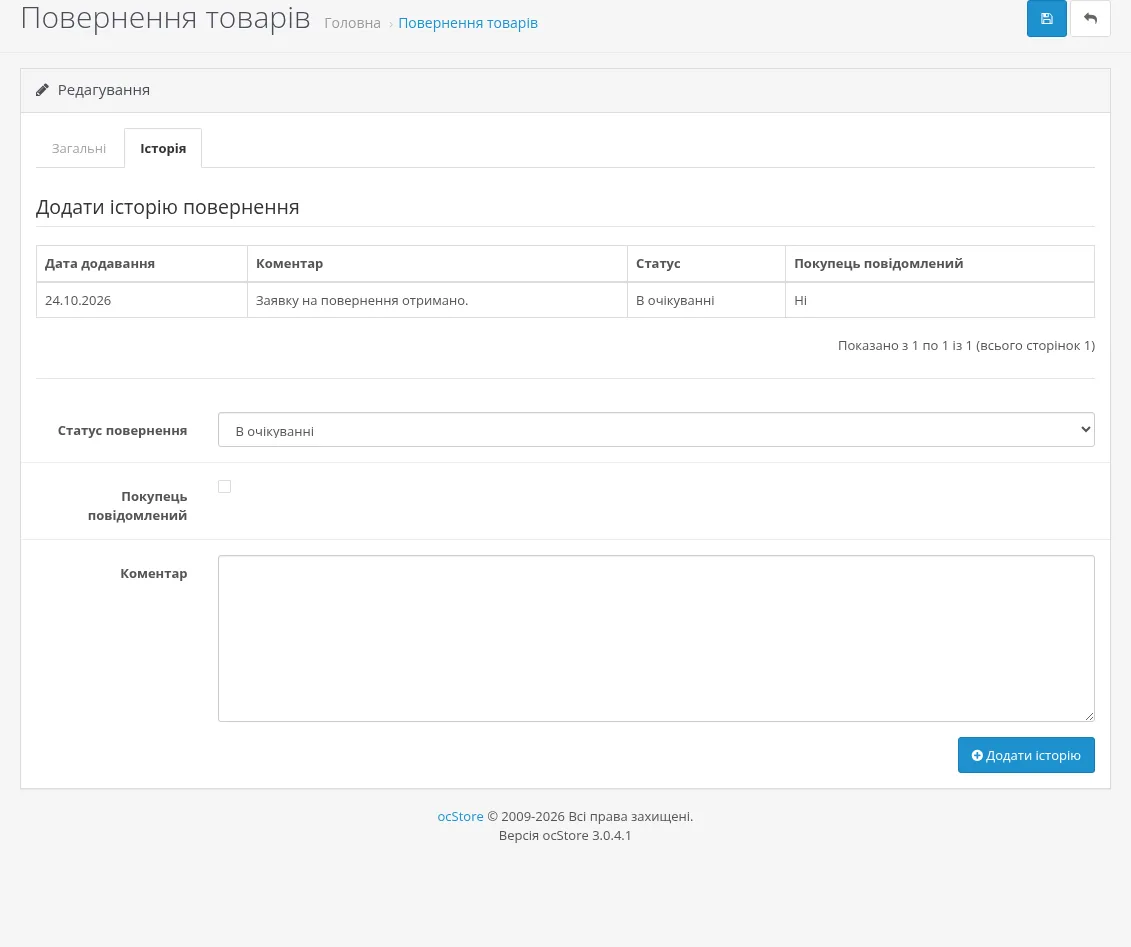Viewport: 1131px width, 947px height.
Task: Follow the ocStore footer link
Action: click(x=460, y=816)
